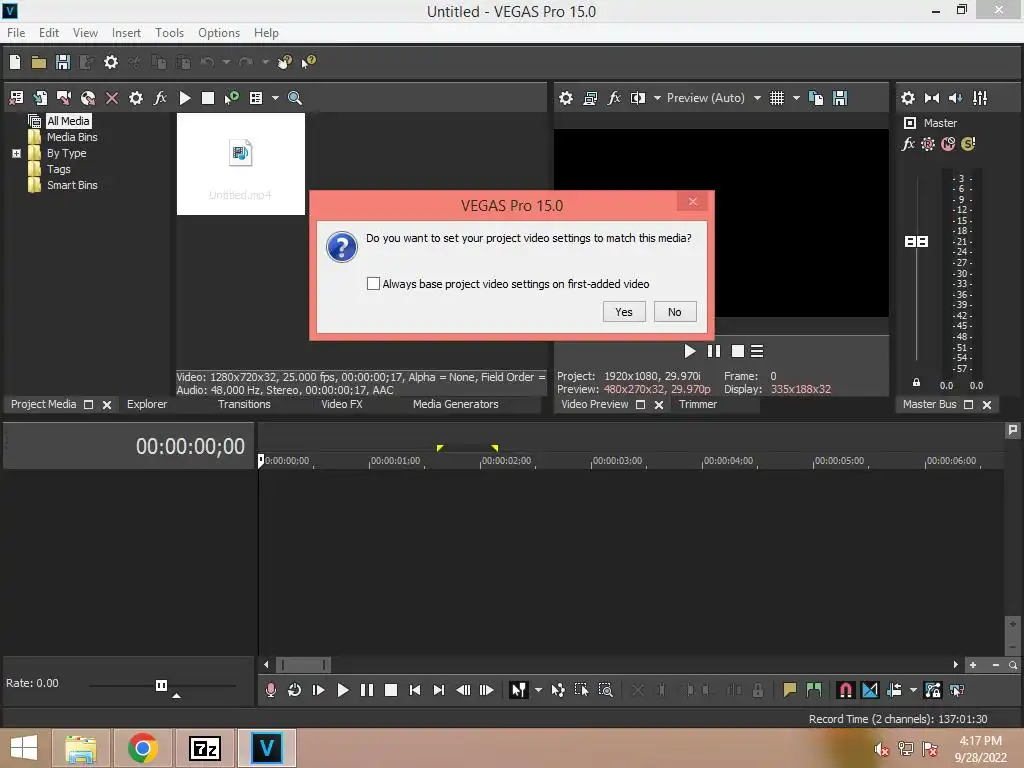Select All Media in the tree
1024x768 pixels.
(x=68, y=121)
